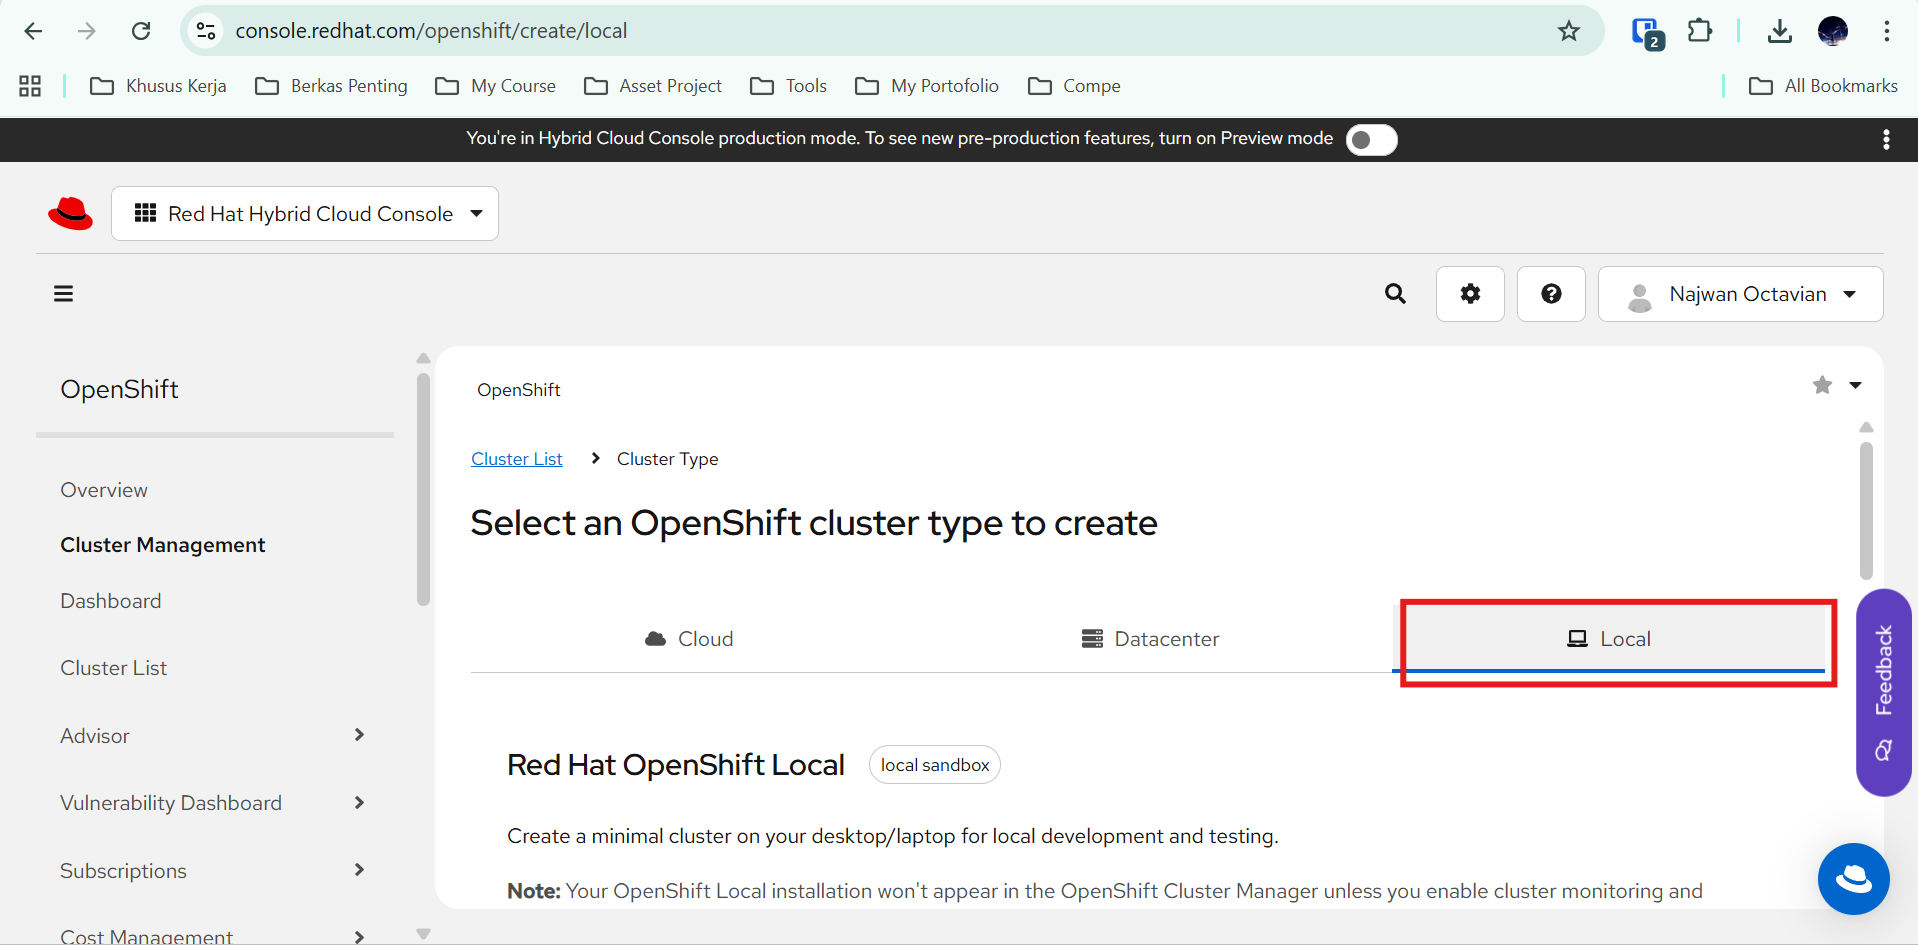Open the chat assistant floating button
Viewport: 1918px width, 945px height.
click(1853, 879)
